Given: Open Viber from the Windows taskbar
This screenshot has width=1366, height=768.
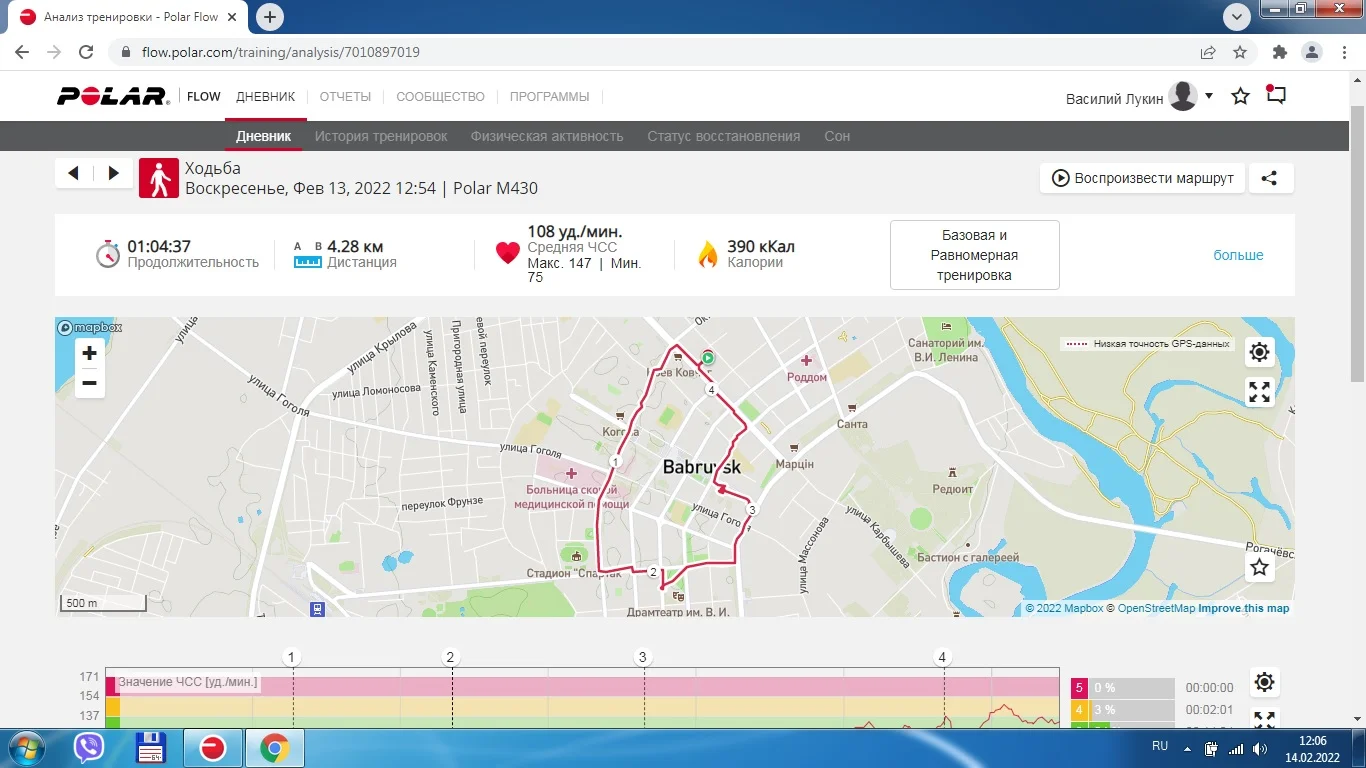Looking at the screenshot, I should tap(89, 747).
